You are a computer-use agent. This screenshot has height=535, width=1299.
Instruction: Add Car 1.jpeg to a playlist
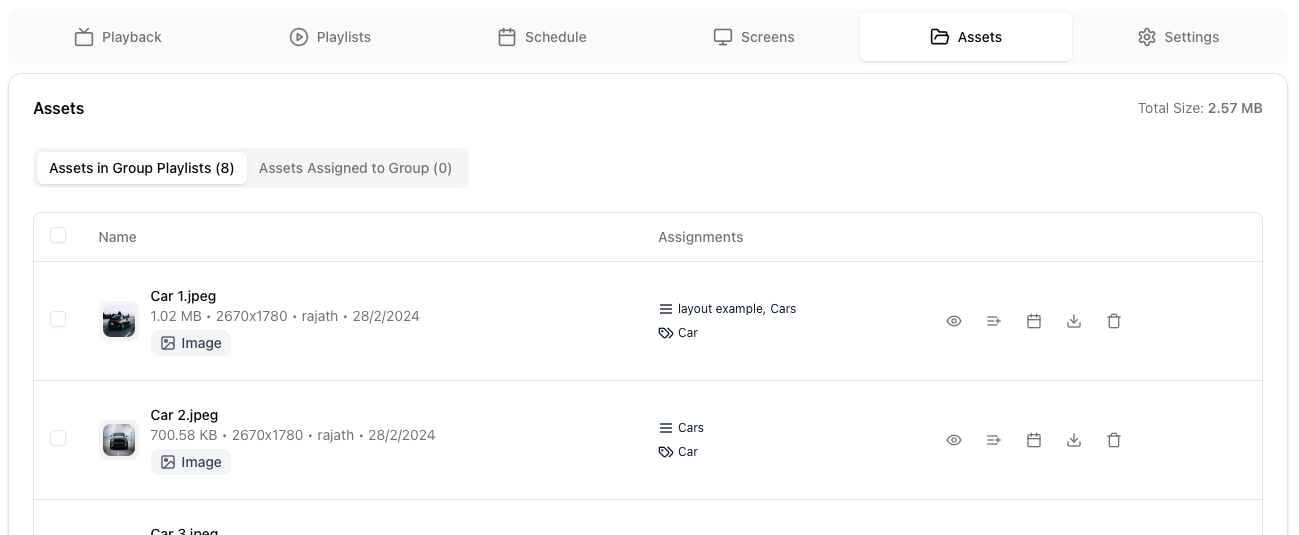pos(994,321)
